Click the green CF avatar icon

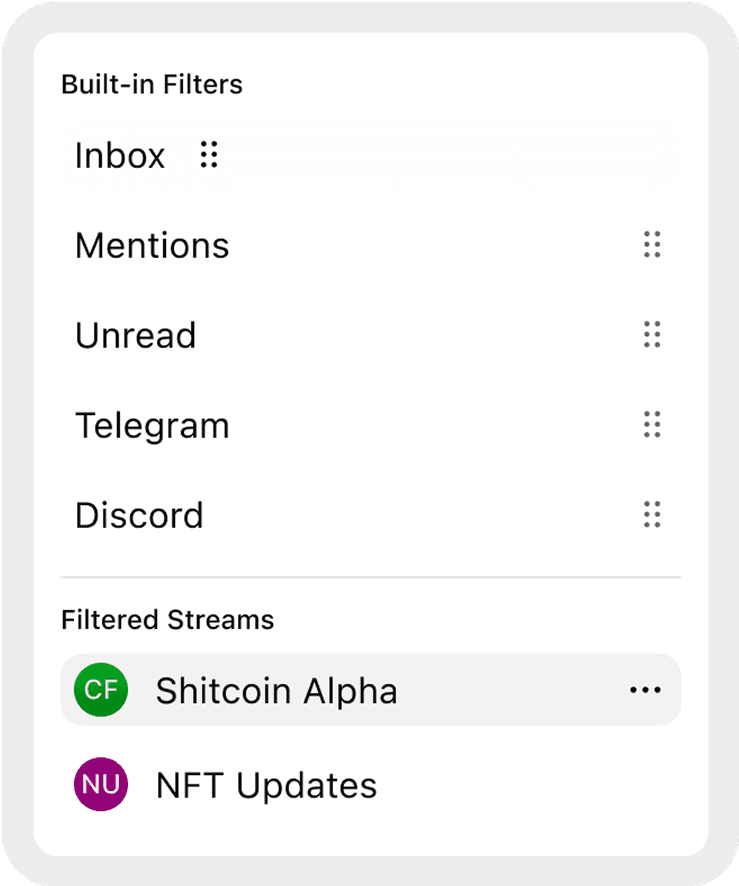[101, 690]
